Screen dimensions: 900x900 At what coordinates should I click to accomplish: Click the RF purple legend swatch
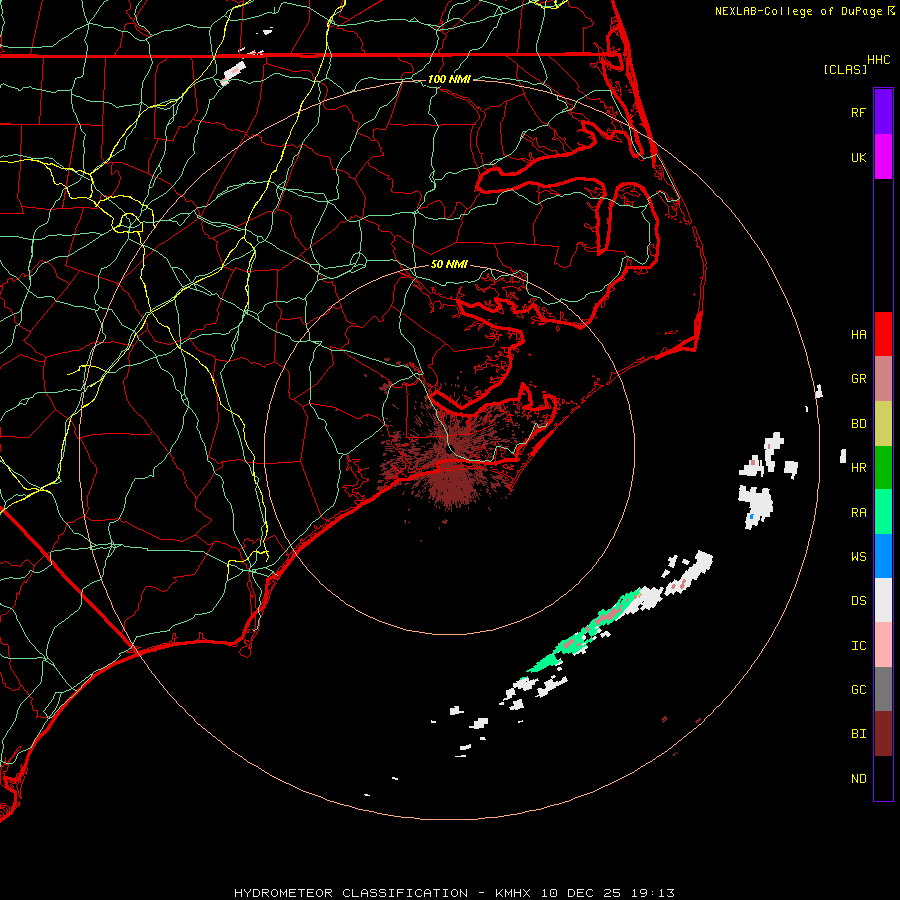pos(883,112)
